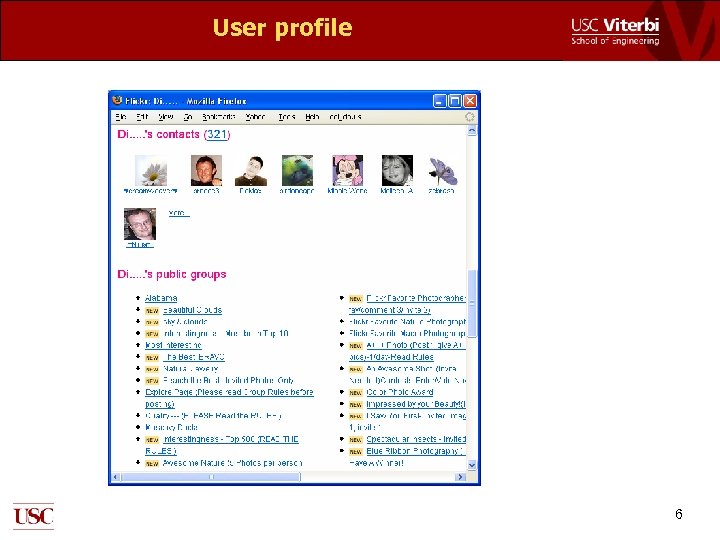Open the 321 contacts count link

tap(217, 134)
